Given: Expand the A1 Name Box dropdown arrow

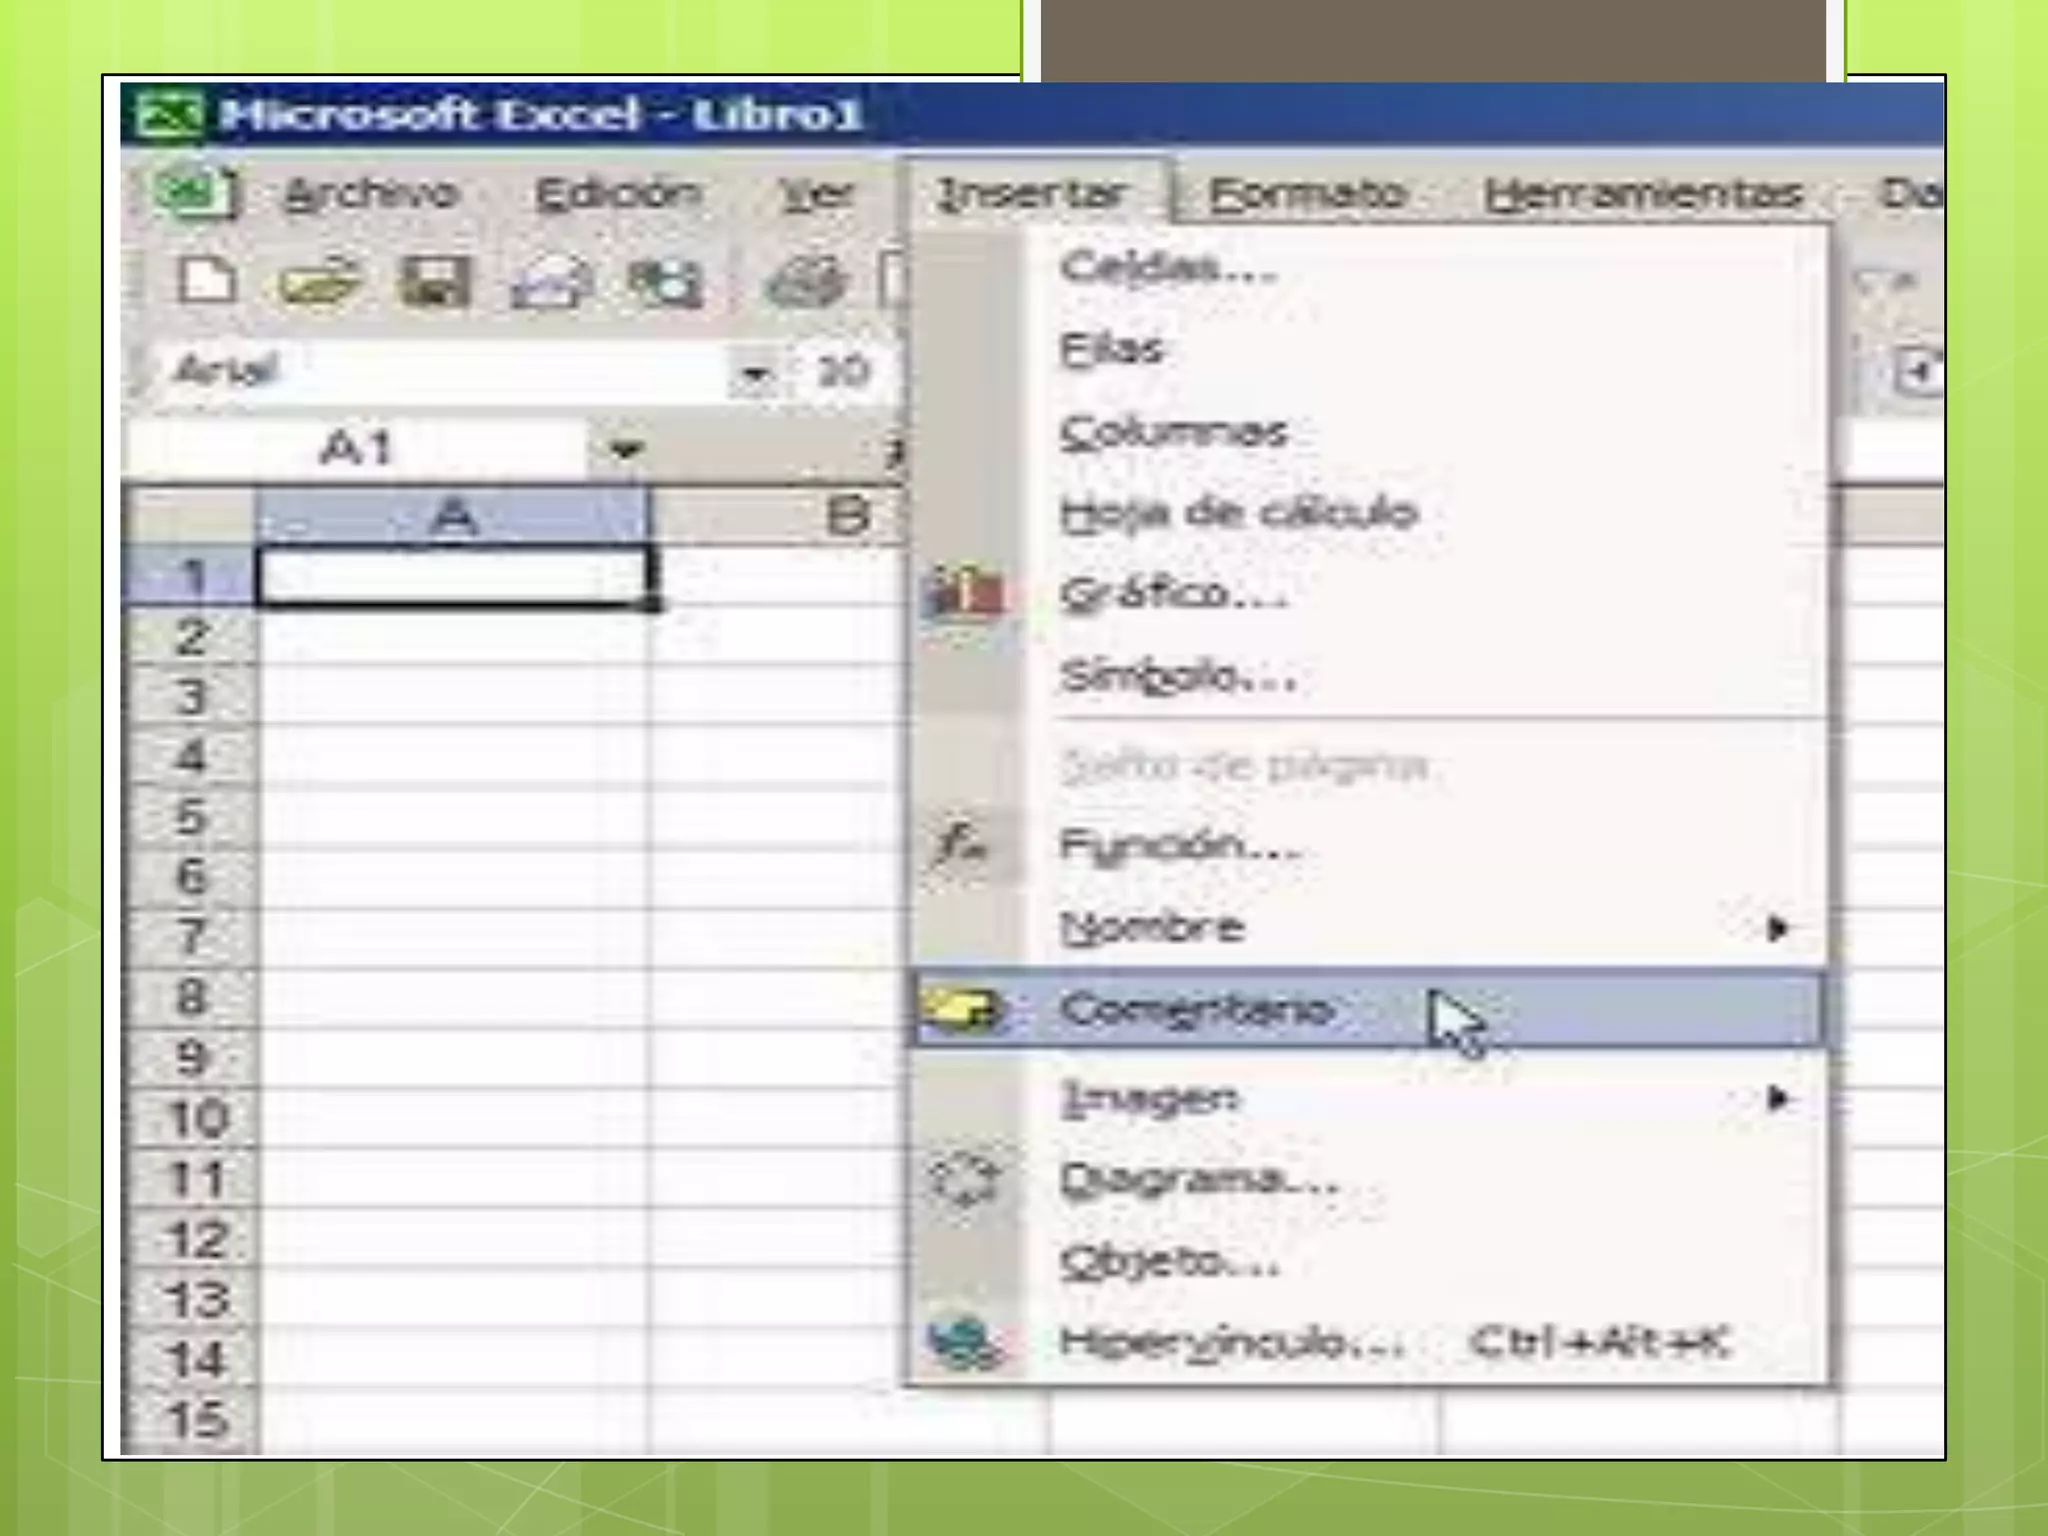Looking at the screenshot, I should [x=626, y=449].
